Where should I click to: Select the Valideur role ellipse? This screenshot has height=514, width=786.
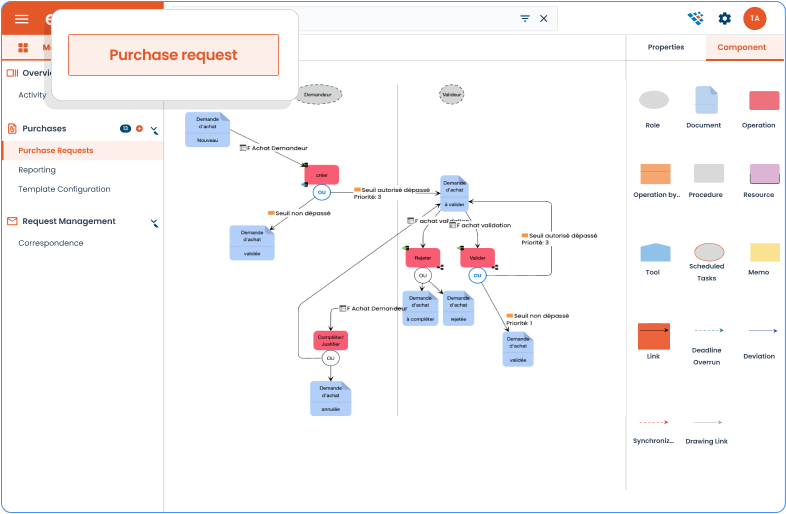[x=452, y=94]
